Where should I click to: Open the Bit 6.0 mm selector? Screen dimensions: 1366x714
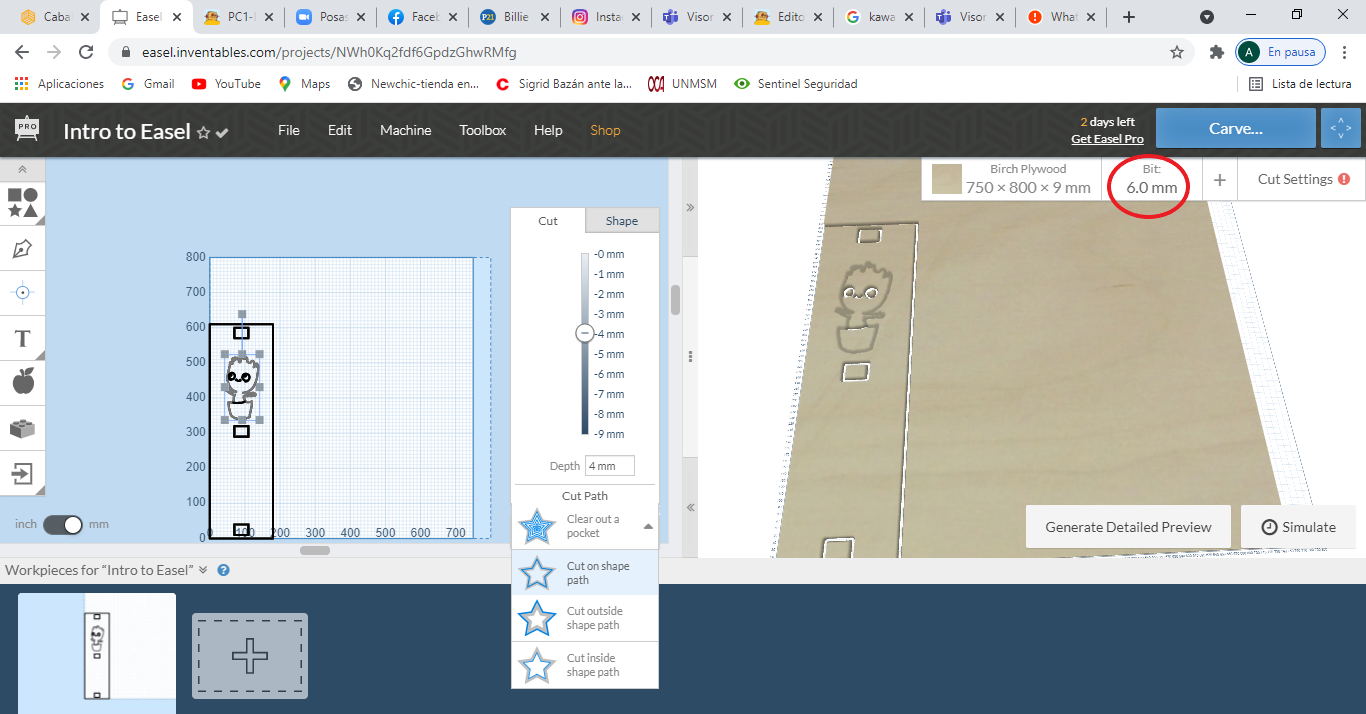(1151, 180)
